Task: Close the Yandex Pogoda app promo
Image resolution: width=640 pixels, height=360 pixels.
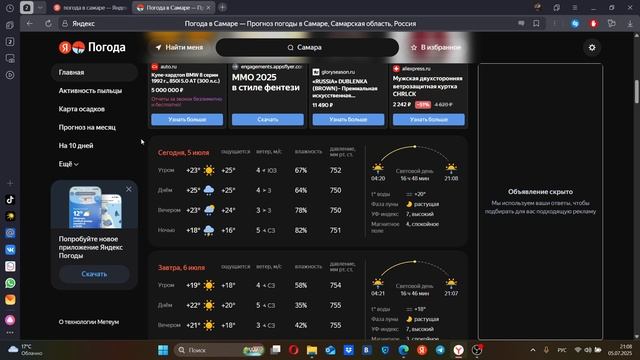Action: 129,189
